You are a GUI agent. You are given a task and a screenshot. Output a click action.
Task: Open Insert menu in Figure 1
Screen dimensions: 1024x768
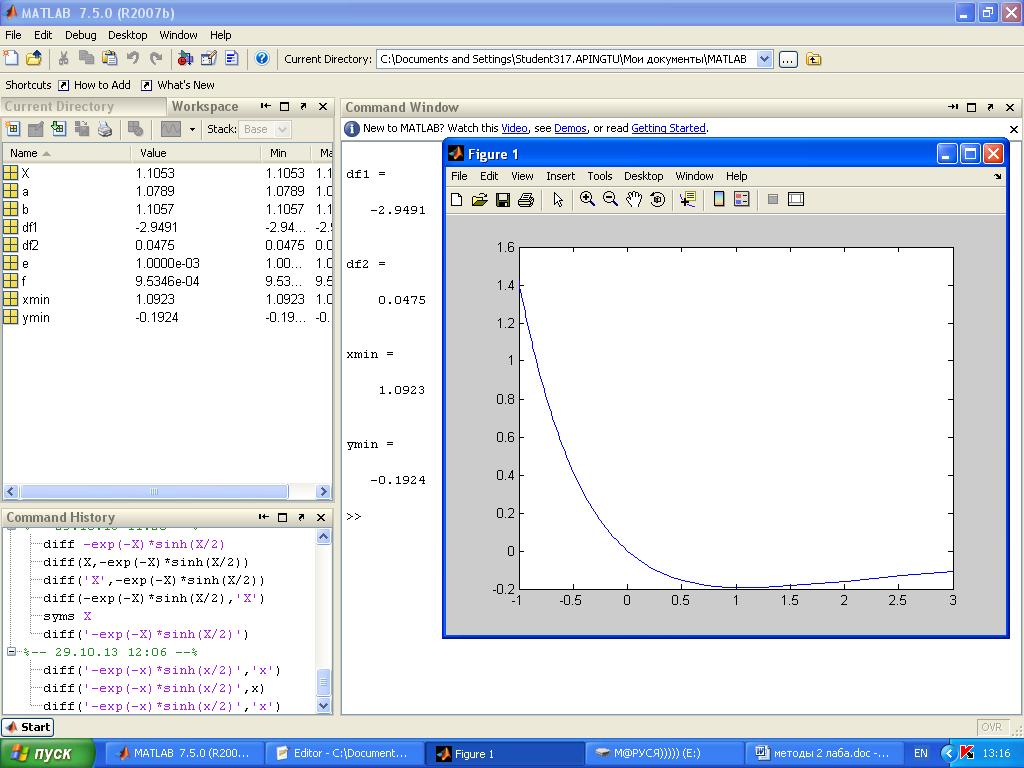tap(560, 176)
